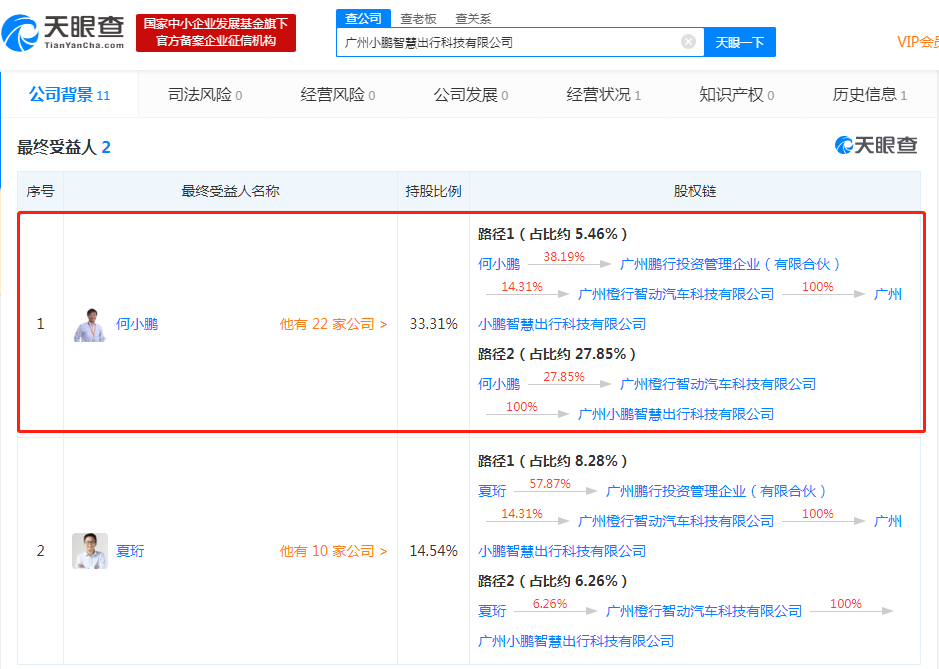Click the 天眼一下 search button
This screenshot has width=939, height=669.
[740, 43]
